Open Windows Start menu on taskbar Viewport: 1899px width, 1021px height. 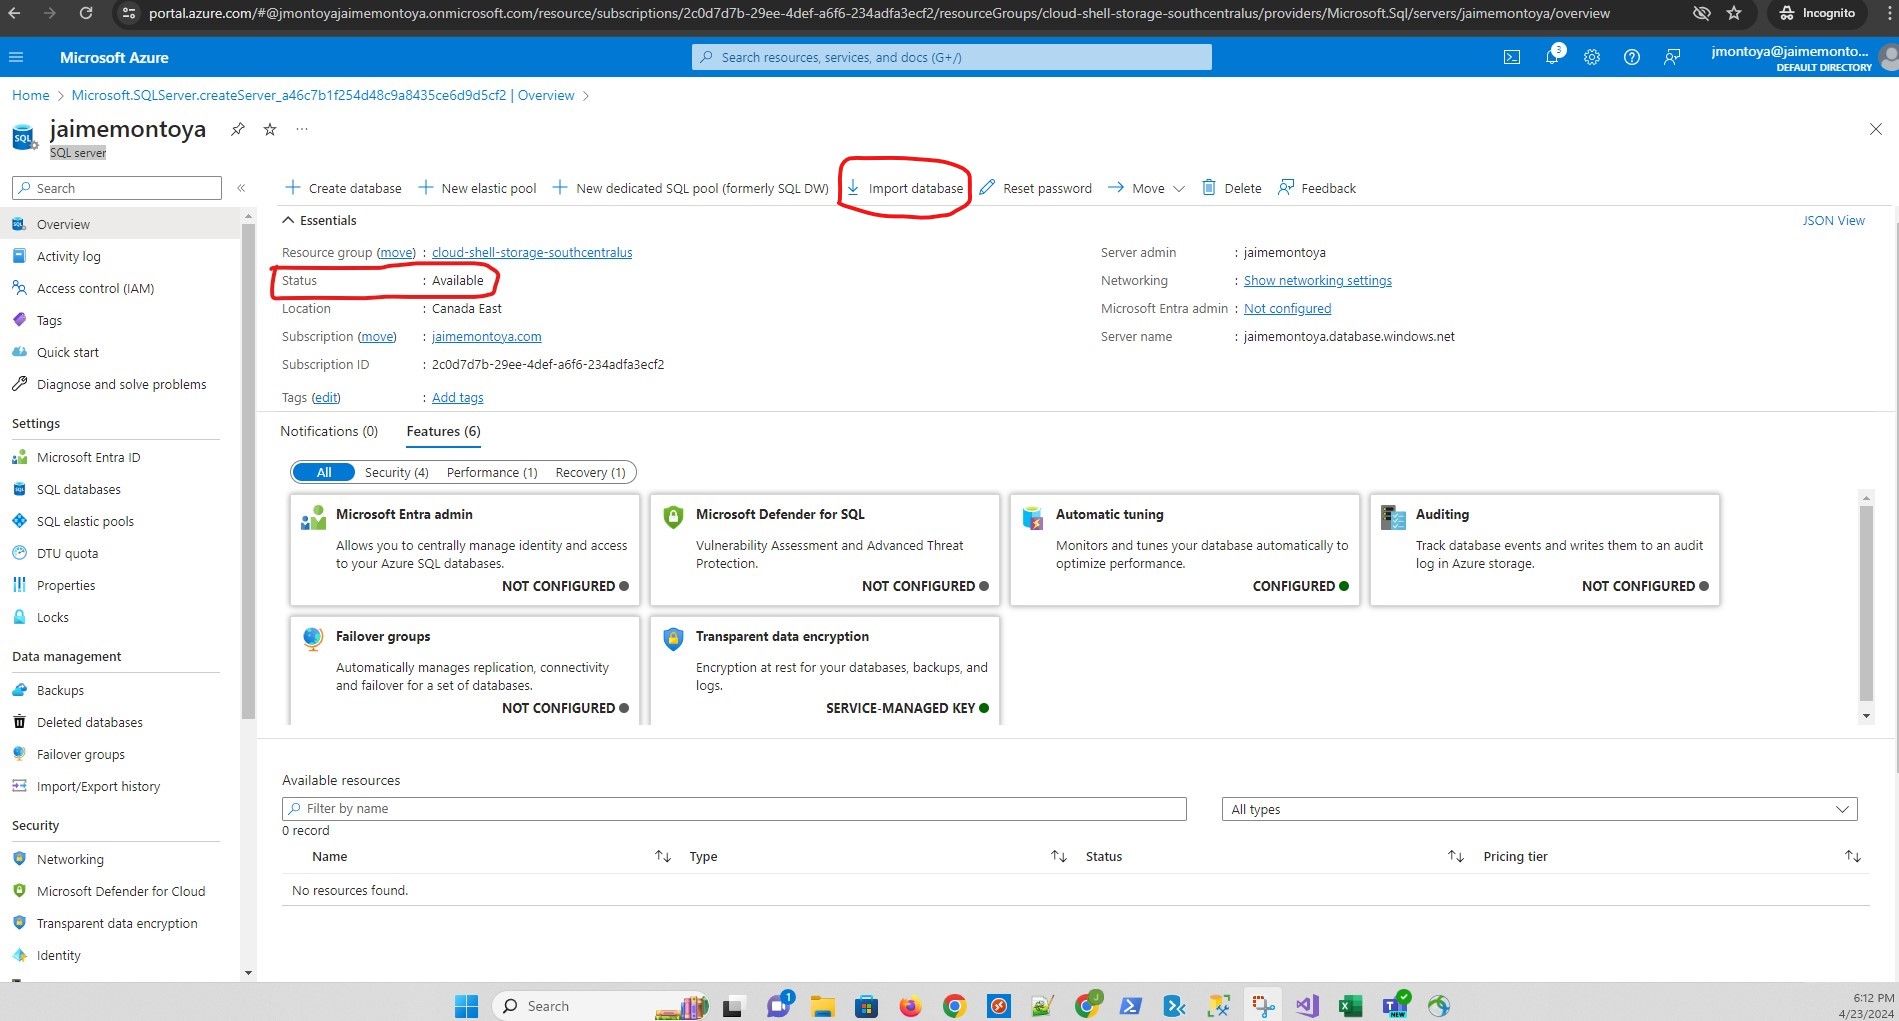tap(466, 1006)
